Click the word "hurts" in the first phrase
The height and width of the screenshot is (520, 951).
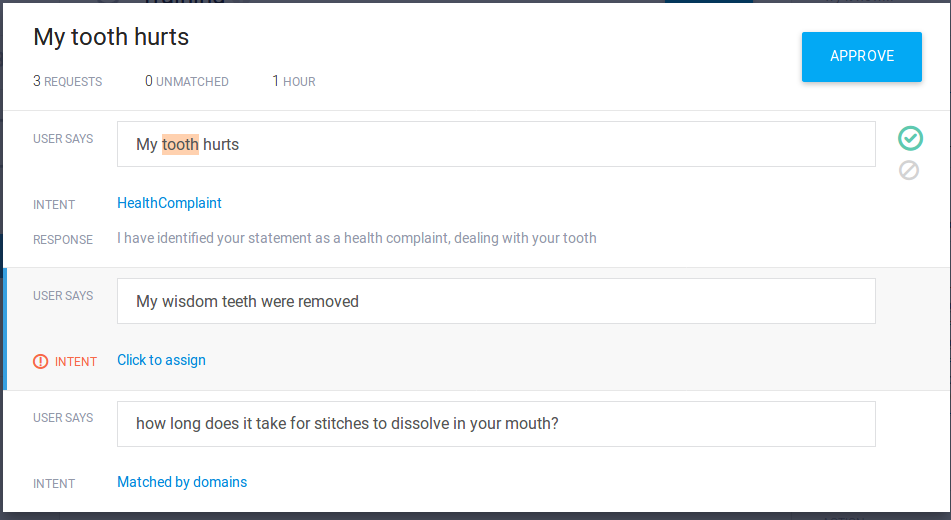(x=221, y=144)
